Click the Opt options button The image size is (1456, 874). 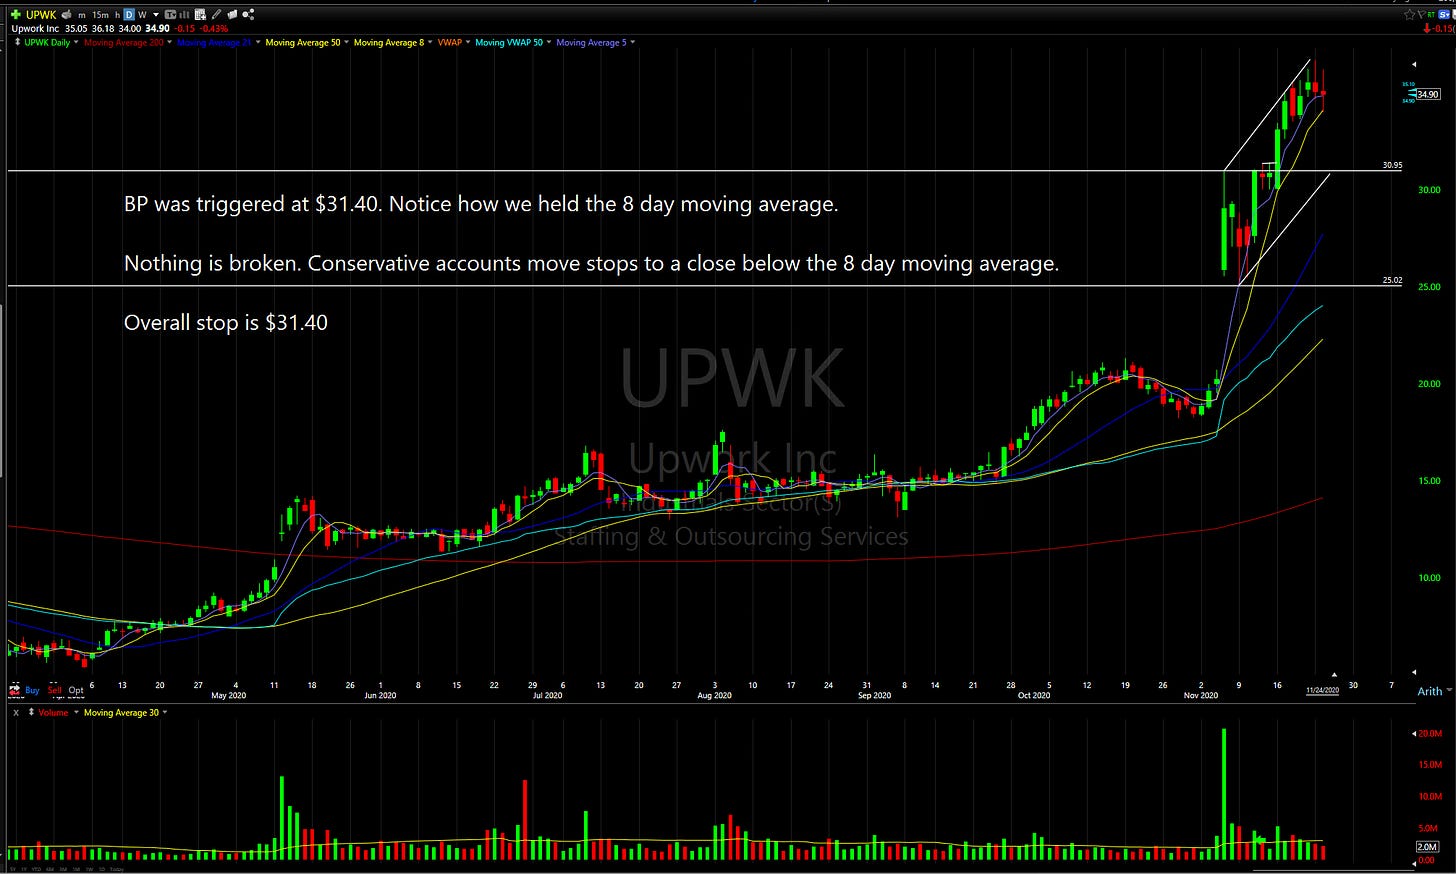[x=76, y=690]
